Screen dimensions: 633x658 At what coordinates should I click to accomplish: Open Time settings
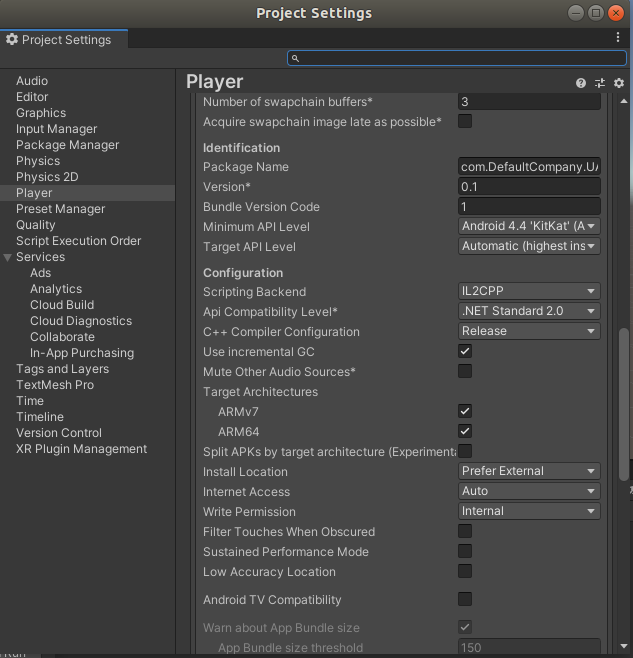coord(30,401)
